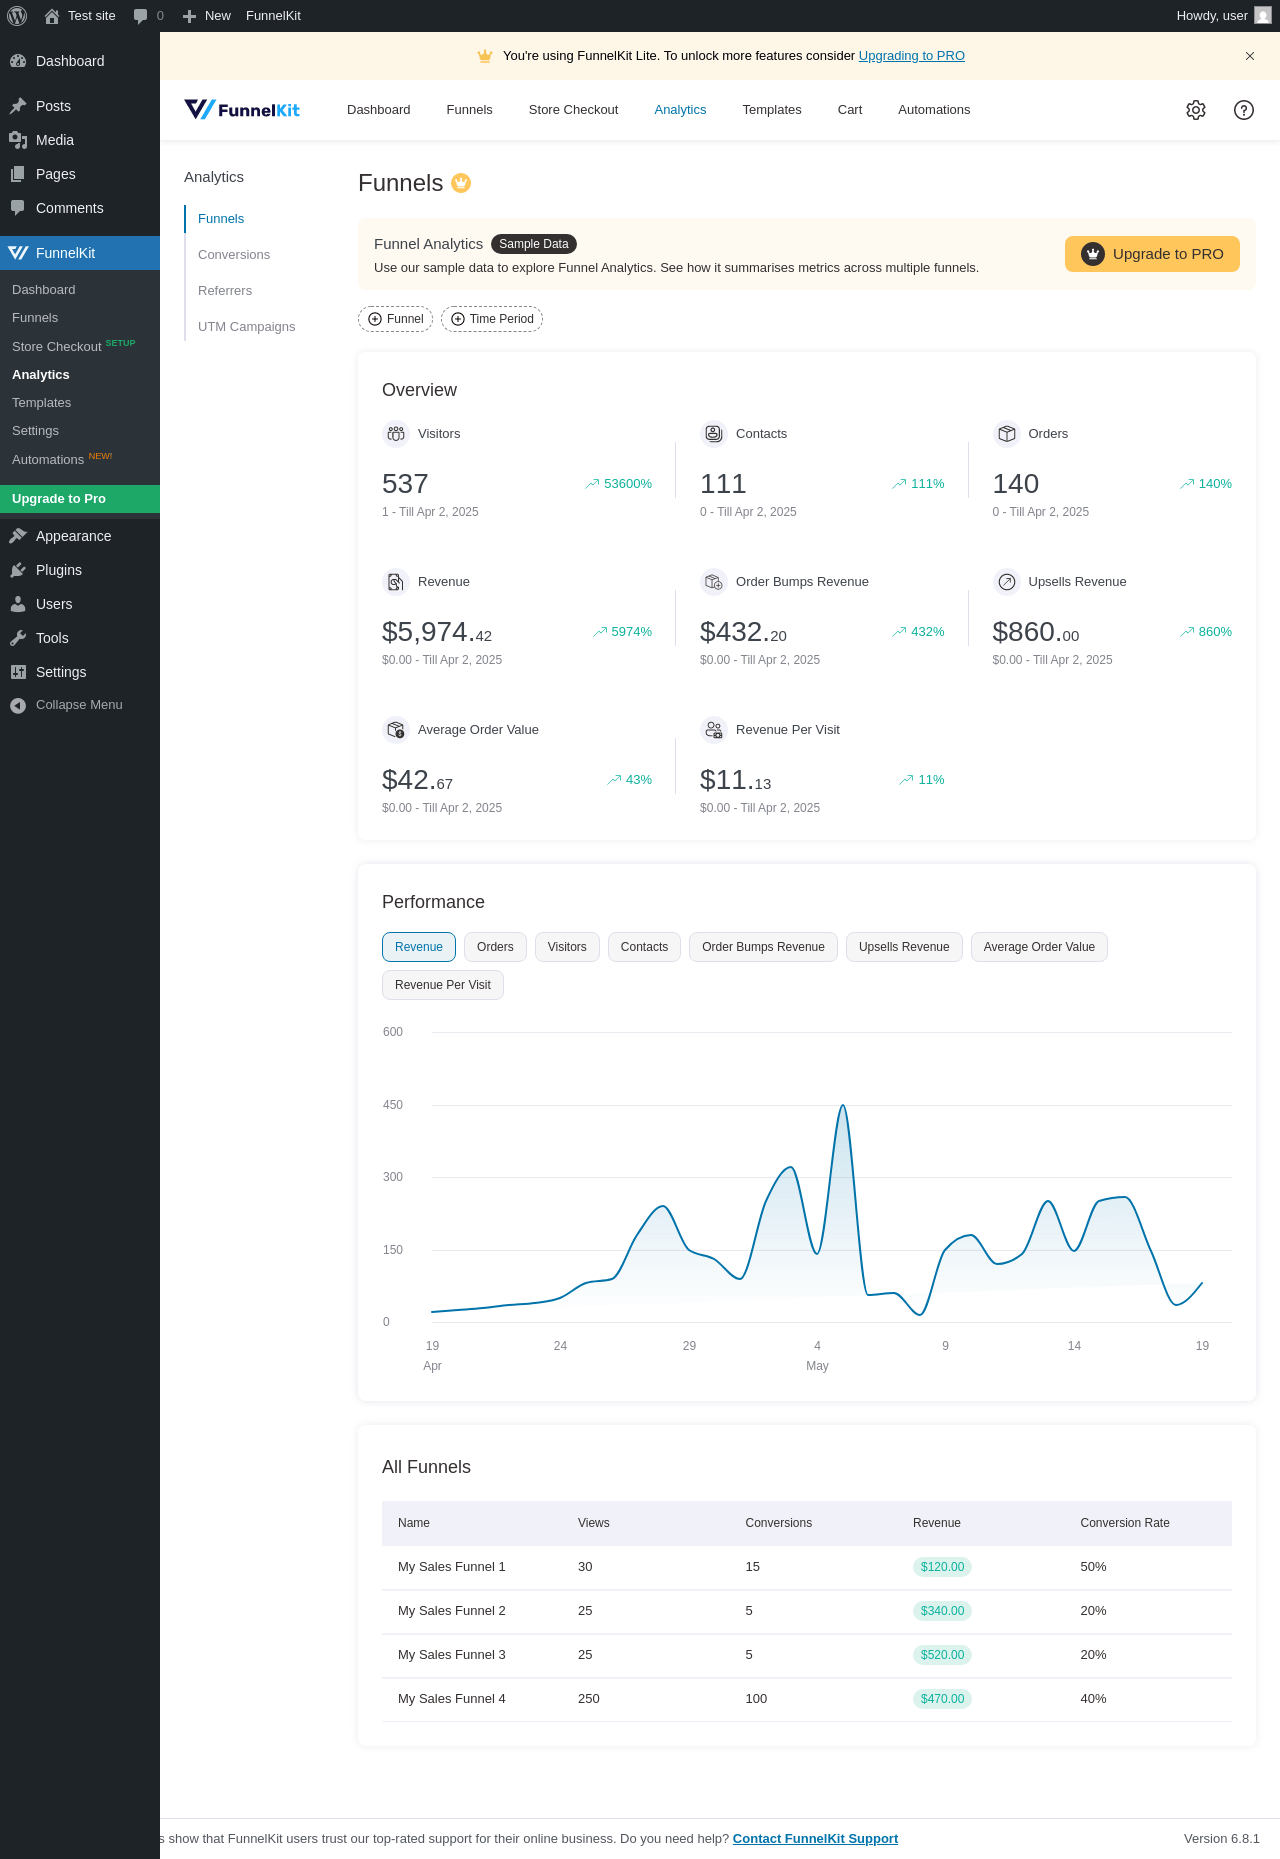Go to Conversions in Analytics sidebar
The image size is (1280, 1859).
click(234, 255)
